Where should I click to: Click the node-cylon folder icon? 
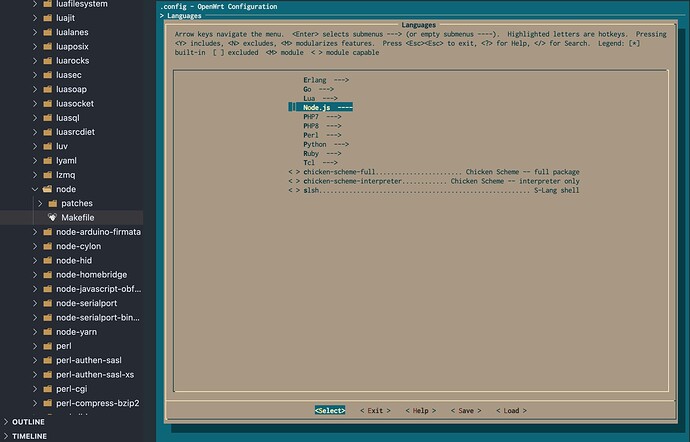tap(48, 246)
